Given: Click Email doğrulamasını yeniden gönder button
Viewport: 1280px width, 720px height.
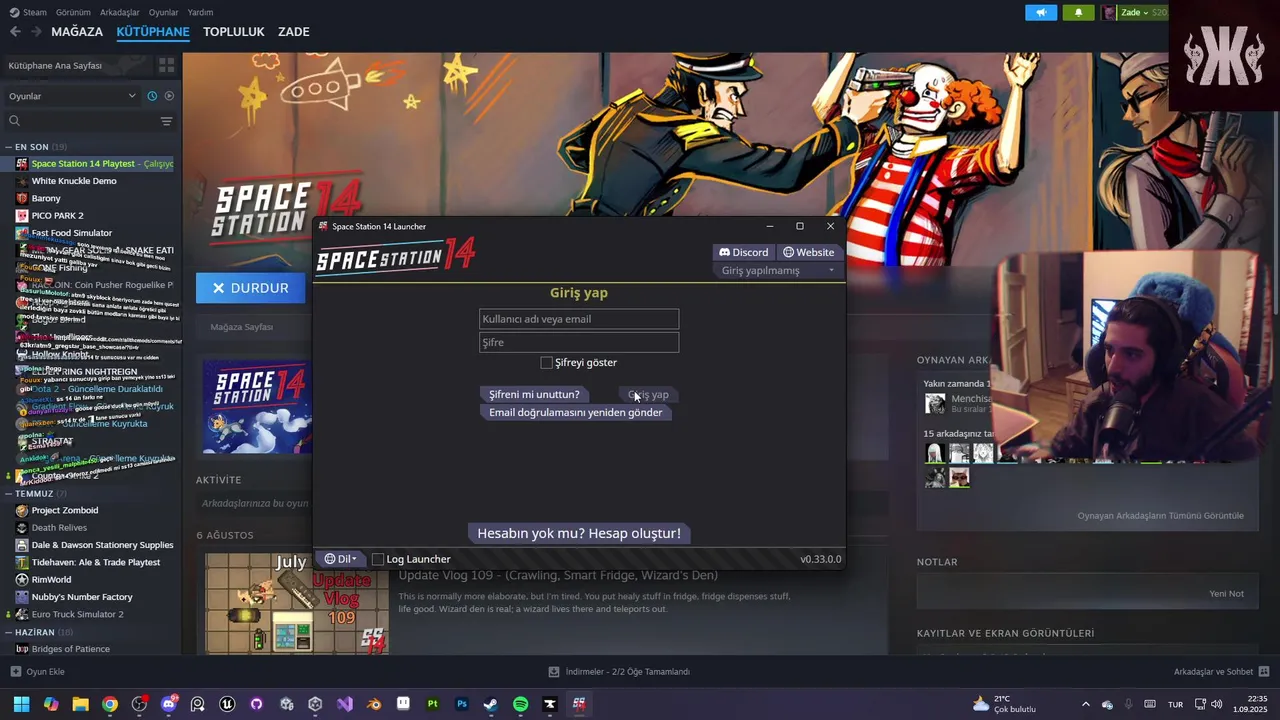Looking at the screenshot, I should tap(575, 412).
